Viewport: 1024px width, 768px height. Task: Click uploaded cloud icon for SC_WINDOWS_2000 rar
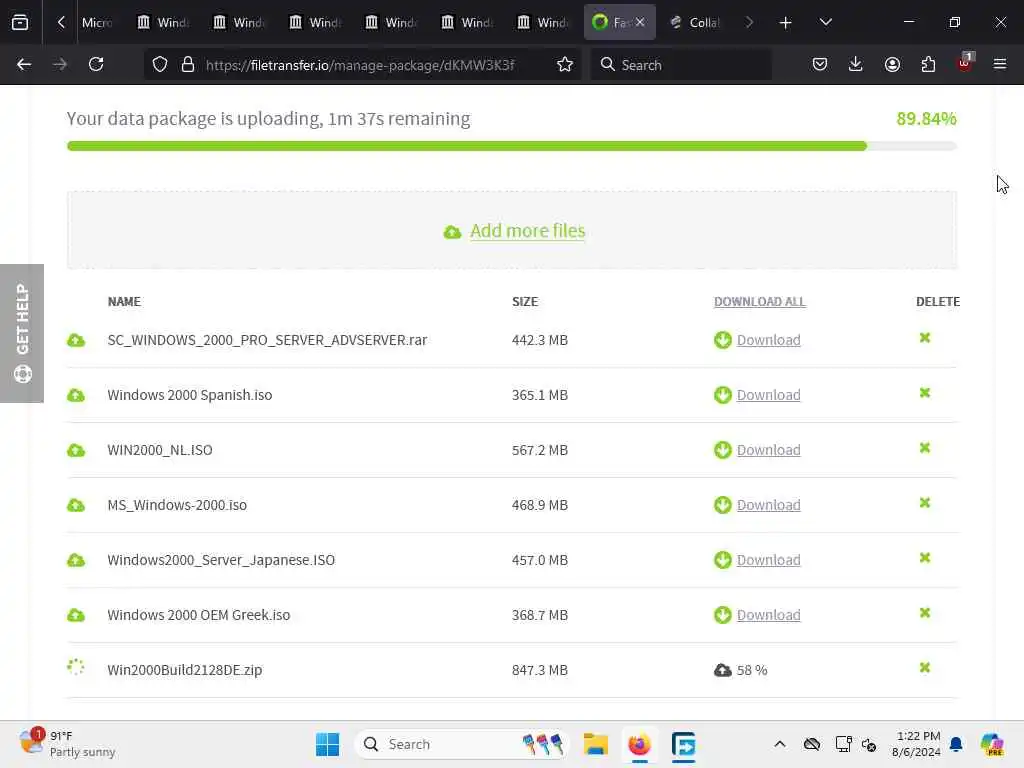76,340
